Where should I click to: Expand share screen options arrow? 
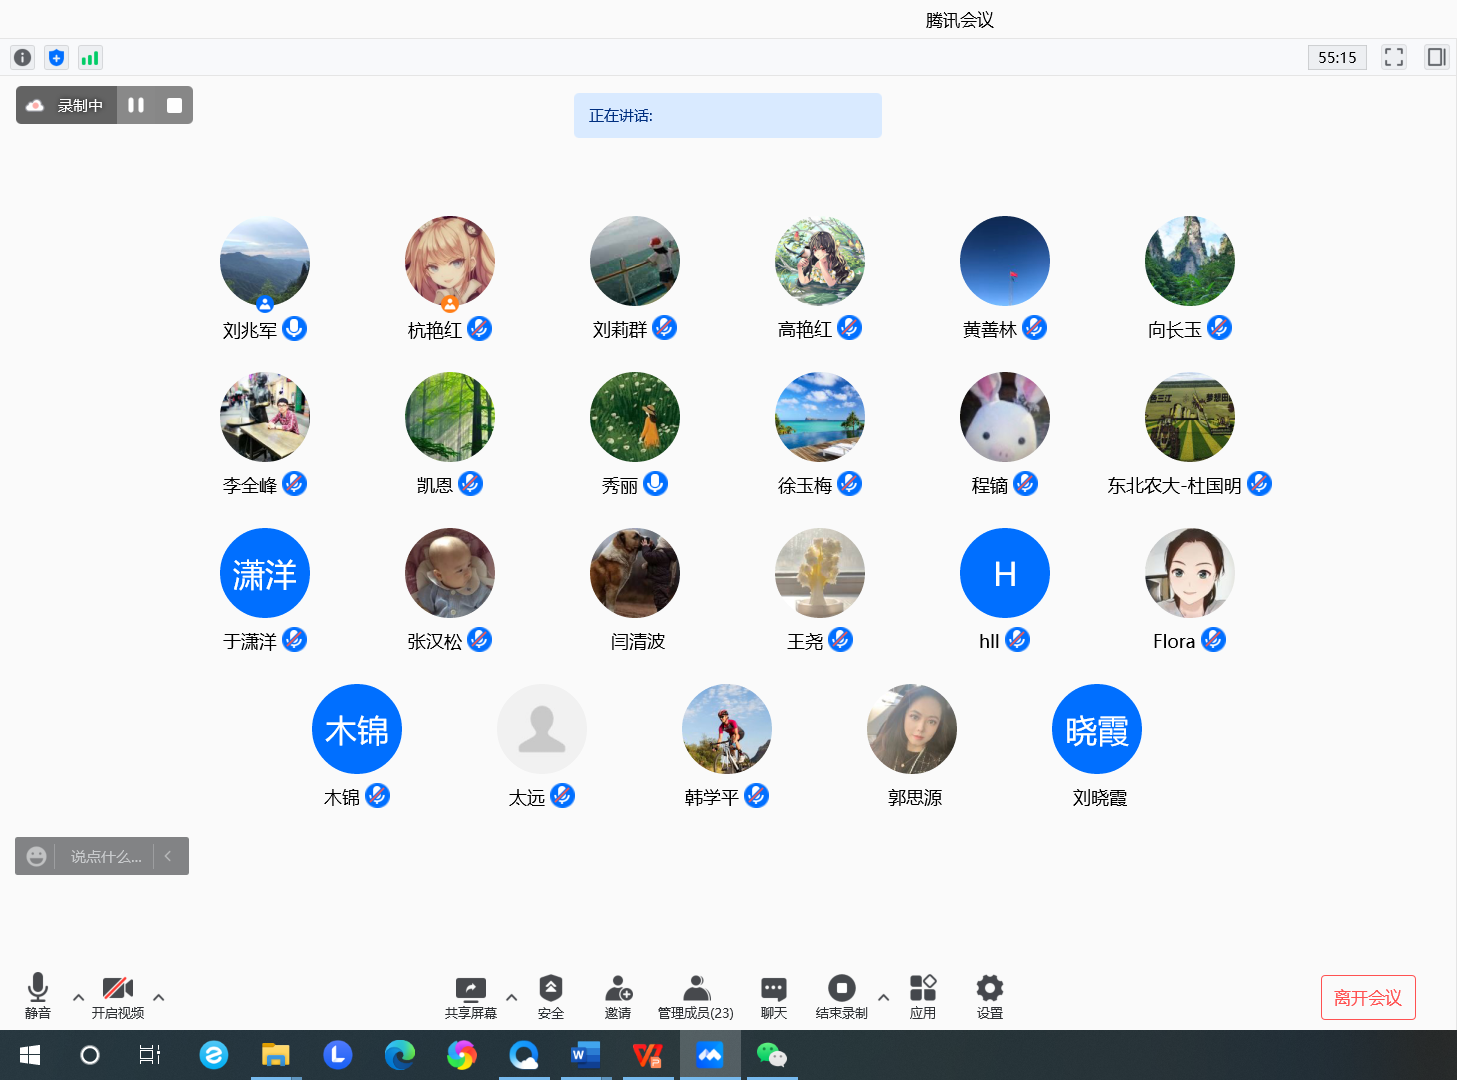pyautogui.click(x=511, y=997)
